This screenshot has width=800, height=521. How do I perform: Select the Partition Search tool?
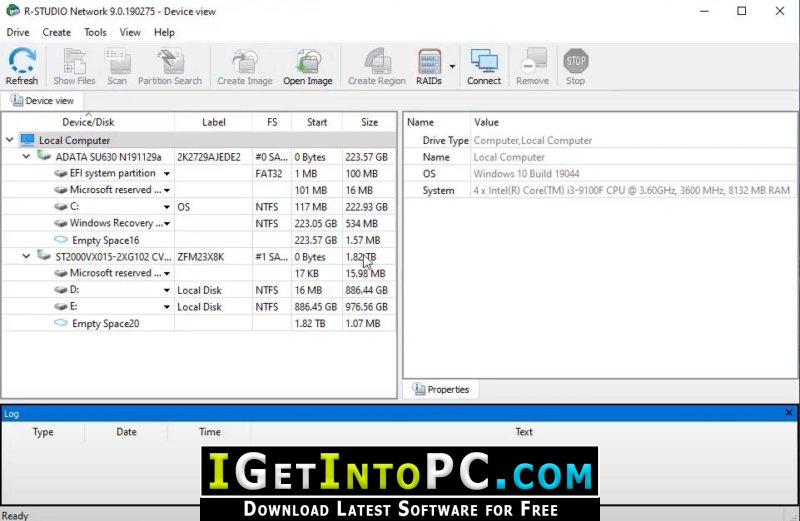pos(170,66)
